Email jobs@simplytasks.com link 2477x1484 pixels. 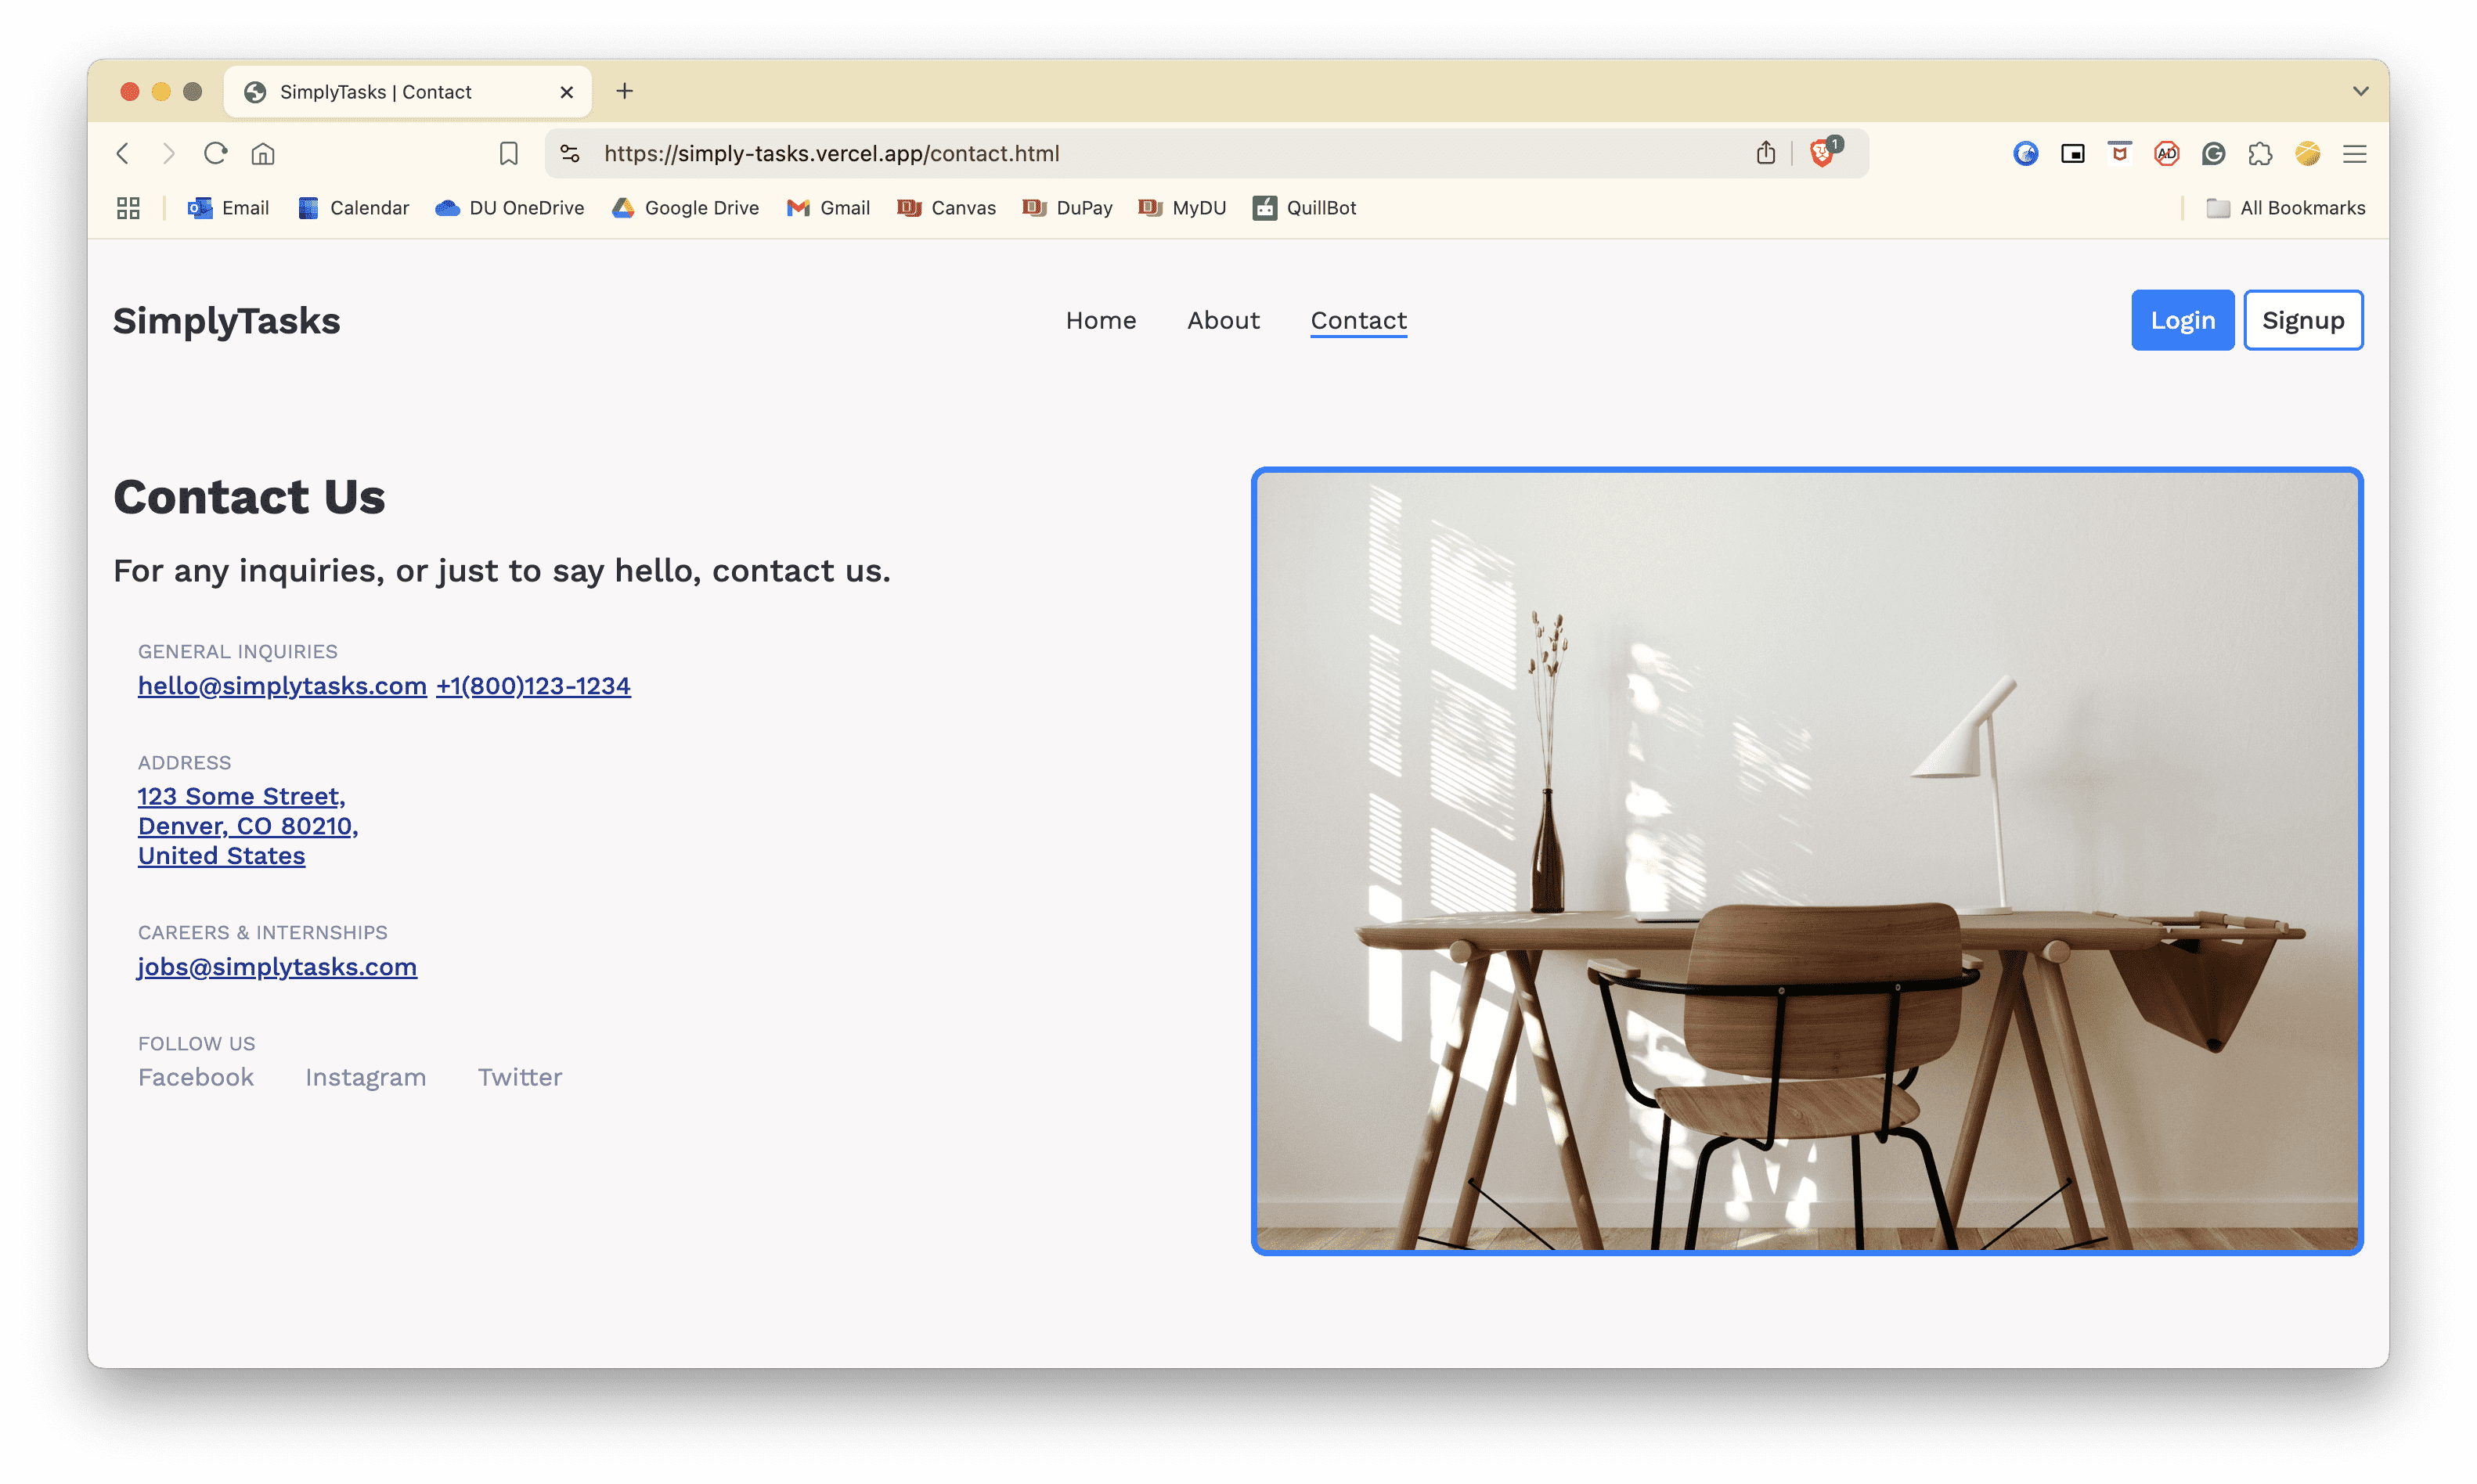coord(277,967)
